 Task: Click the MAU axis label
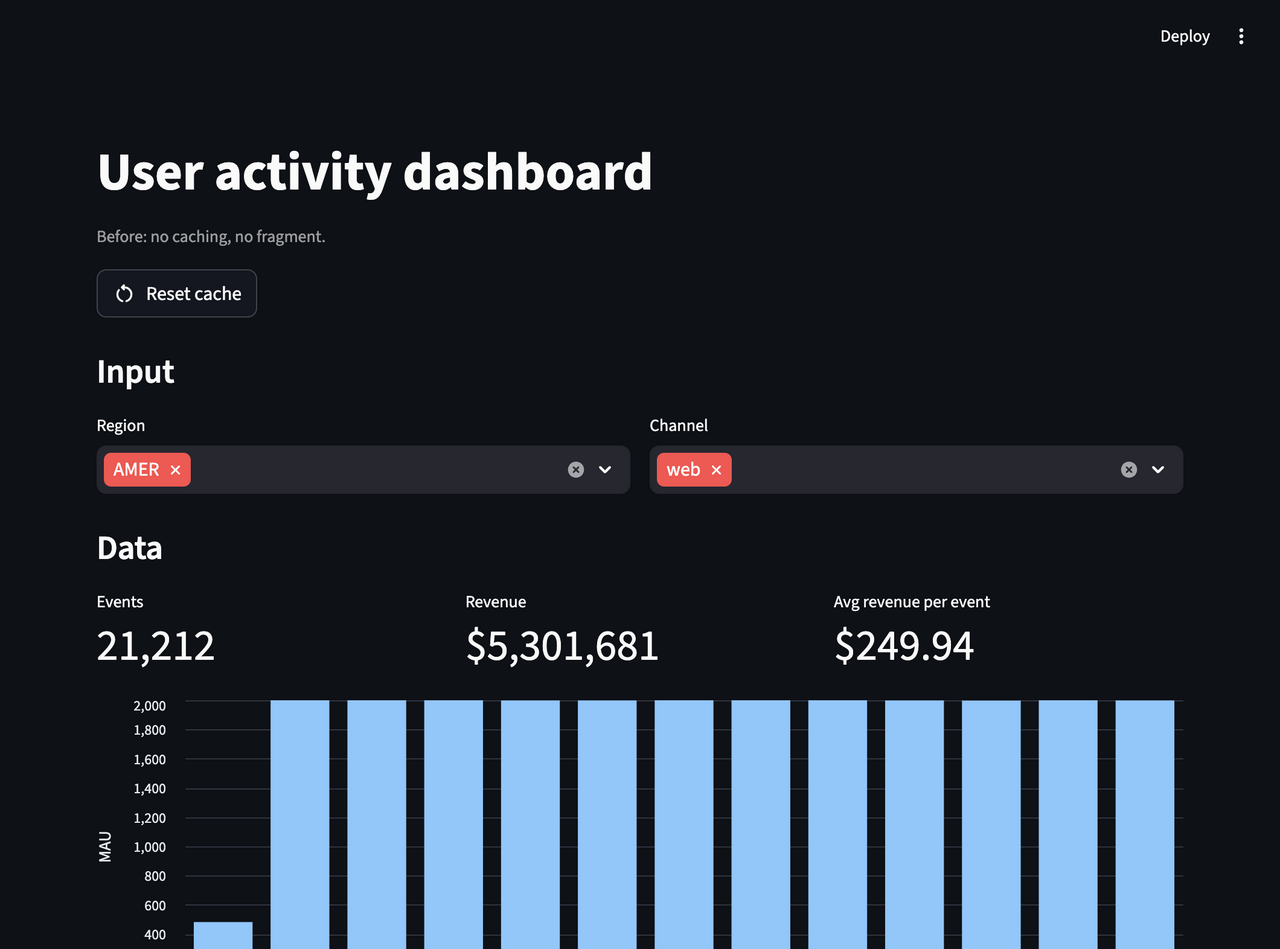point(105,847)
